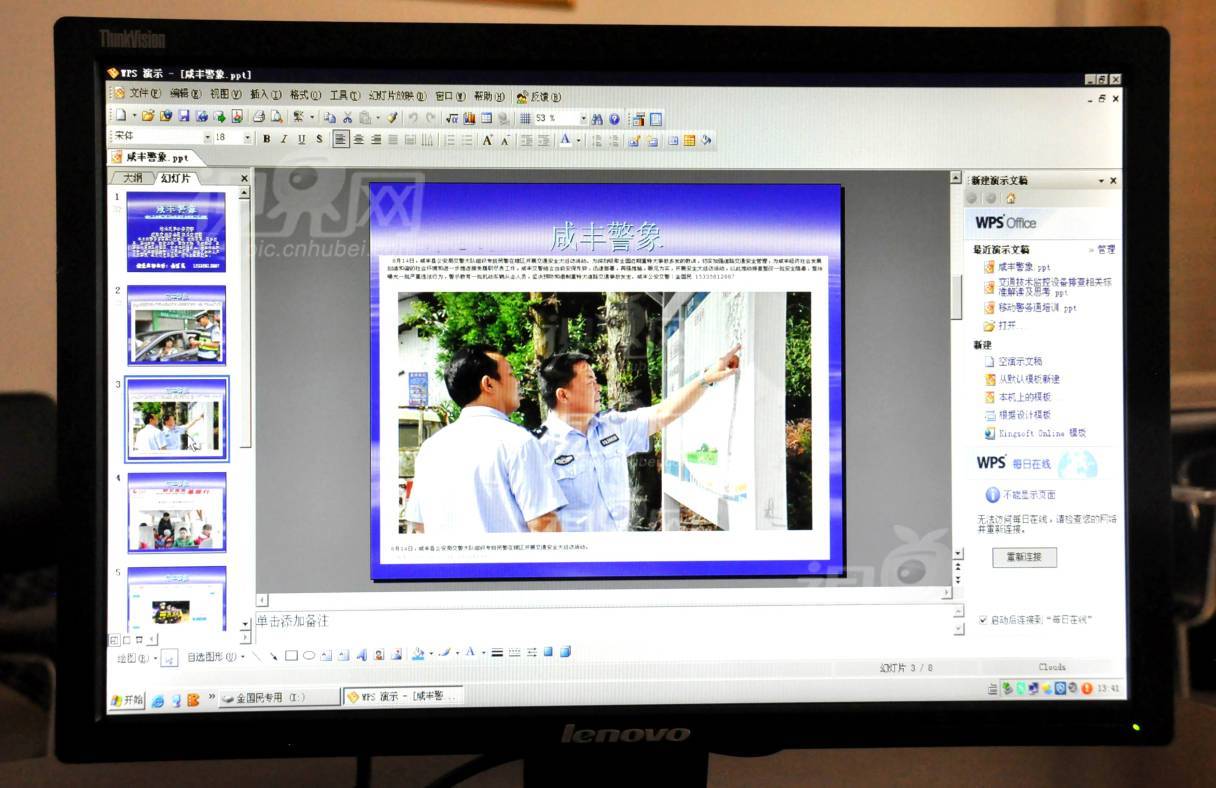Toggle Italic text formatting
Viewport: 1216px width, 788px height.
(x=284, y=139)
